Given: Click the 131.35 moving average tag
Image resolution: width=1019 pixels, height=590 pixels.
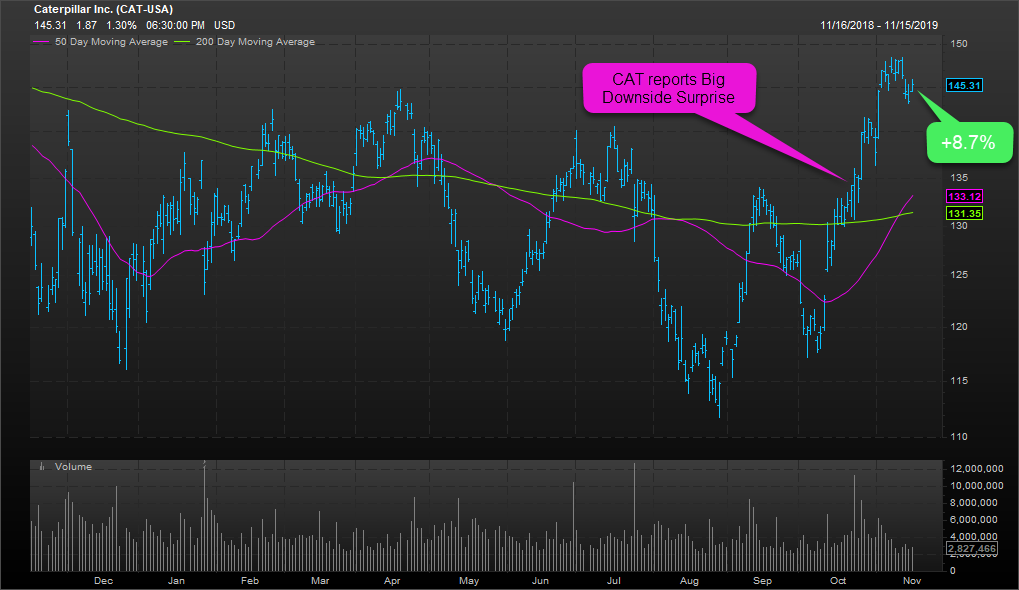Looking at the screenshot, I should pos(964,213).
